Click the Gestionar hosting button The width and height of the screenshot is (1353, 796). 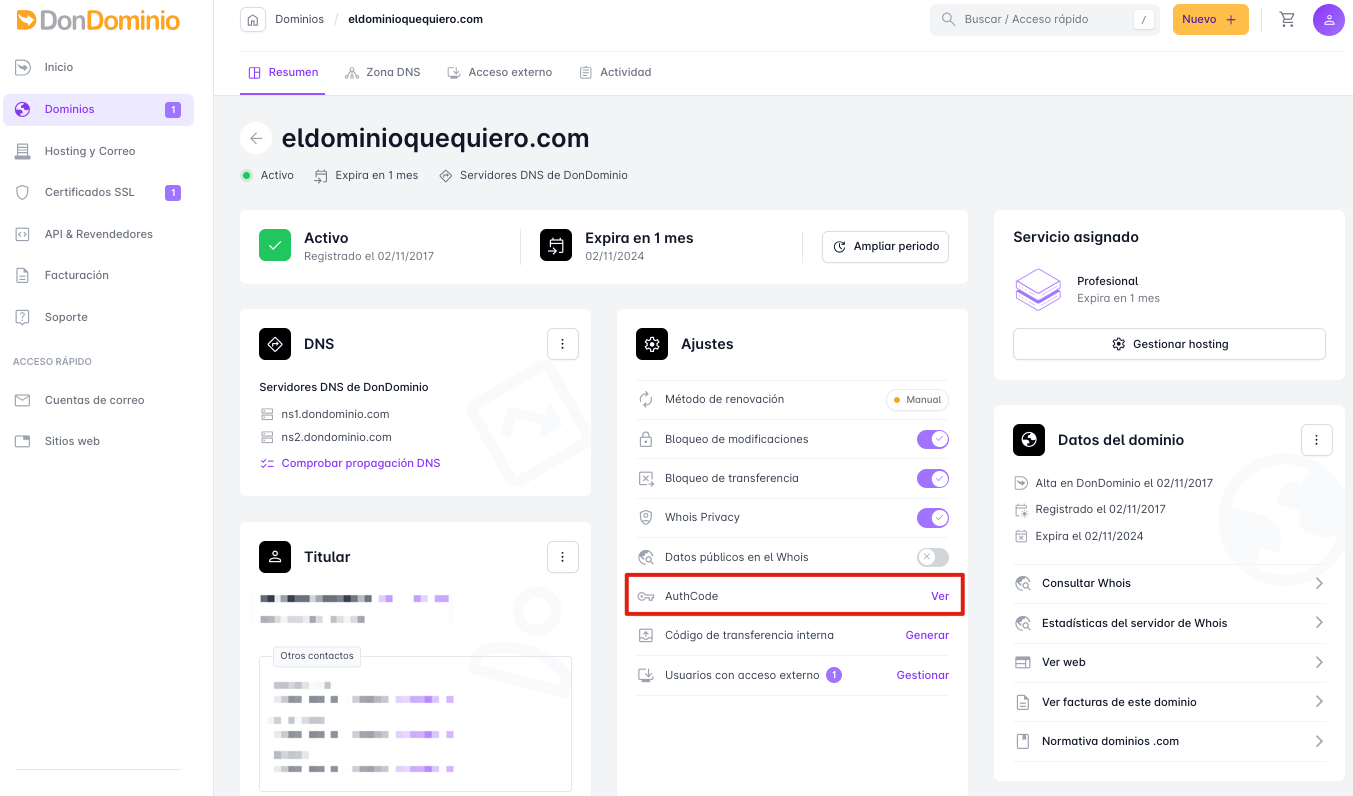point(1169,344)
